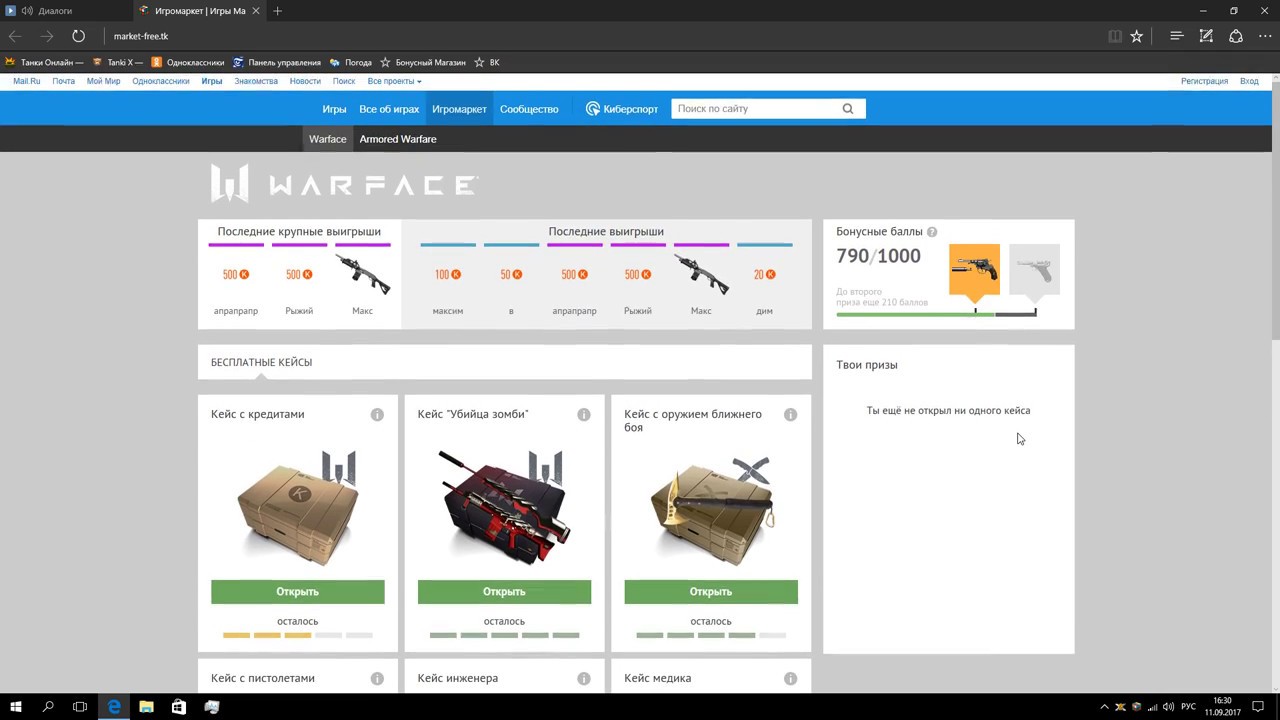
Task: Refresh the market-free.tk page
Action: point(78,36)
